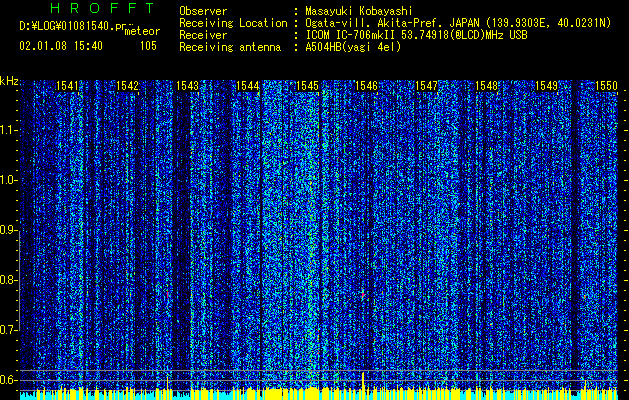Click the 0.6 kHz axis tick label
629x400 pixels.
pyautogui.click(x=8, y=380)
